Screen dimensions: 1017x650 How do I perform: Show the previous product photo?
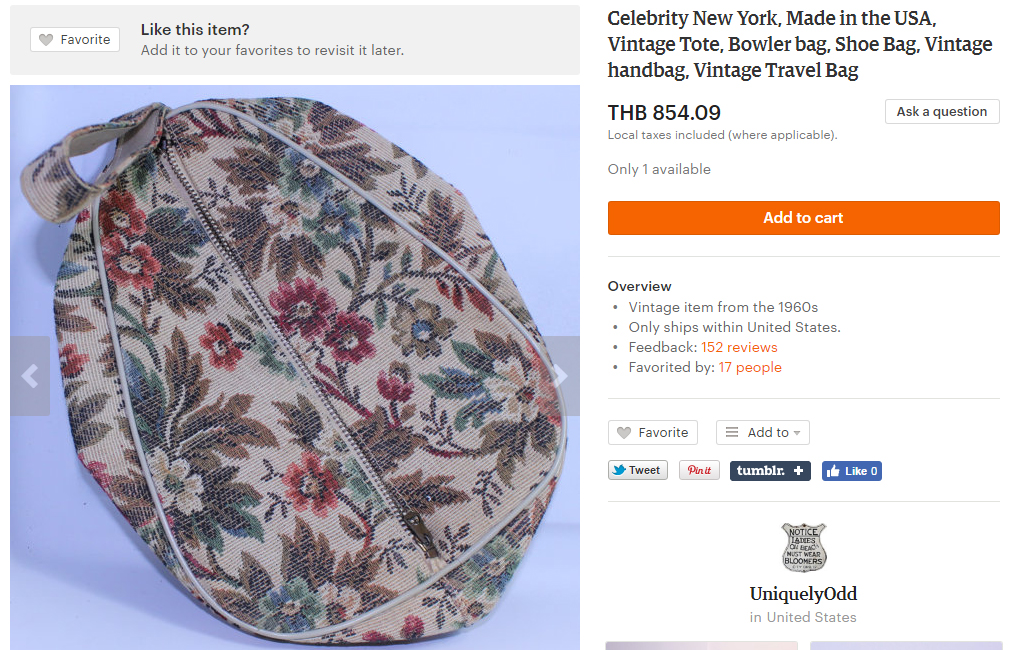coord(30,376)
